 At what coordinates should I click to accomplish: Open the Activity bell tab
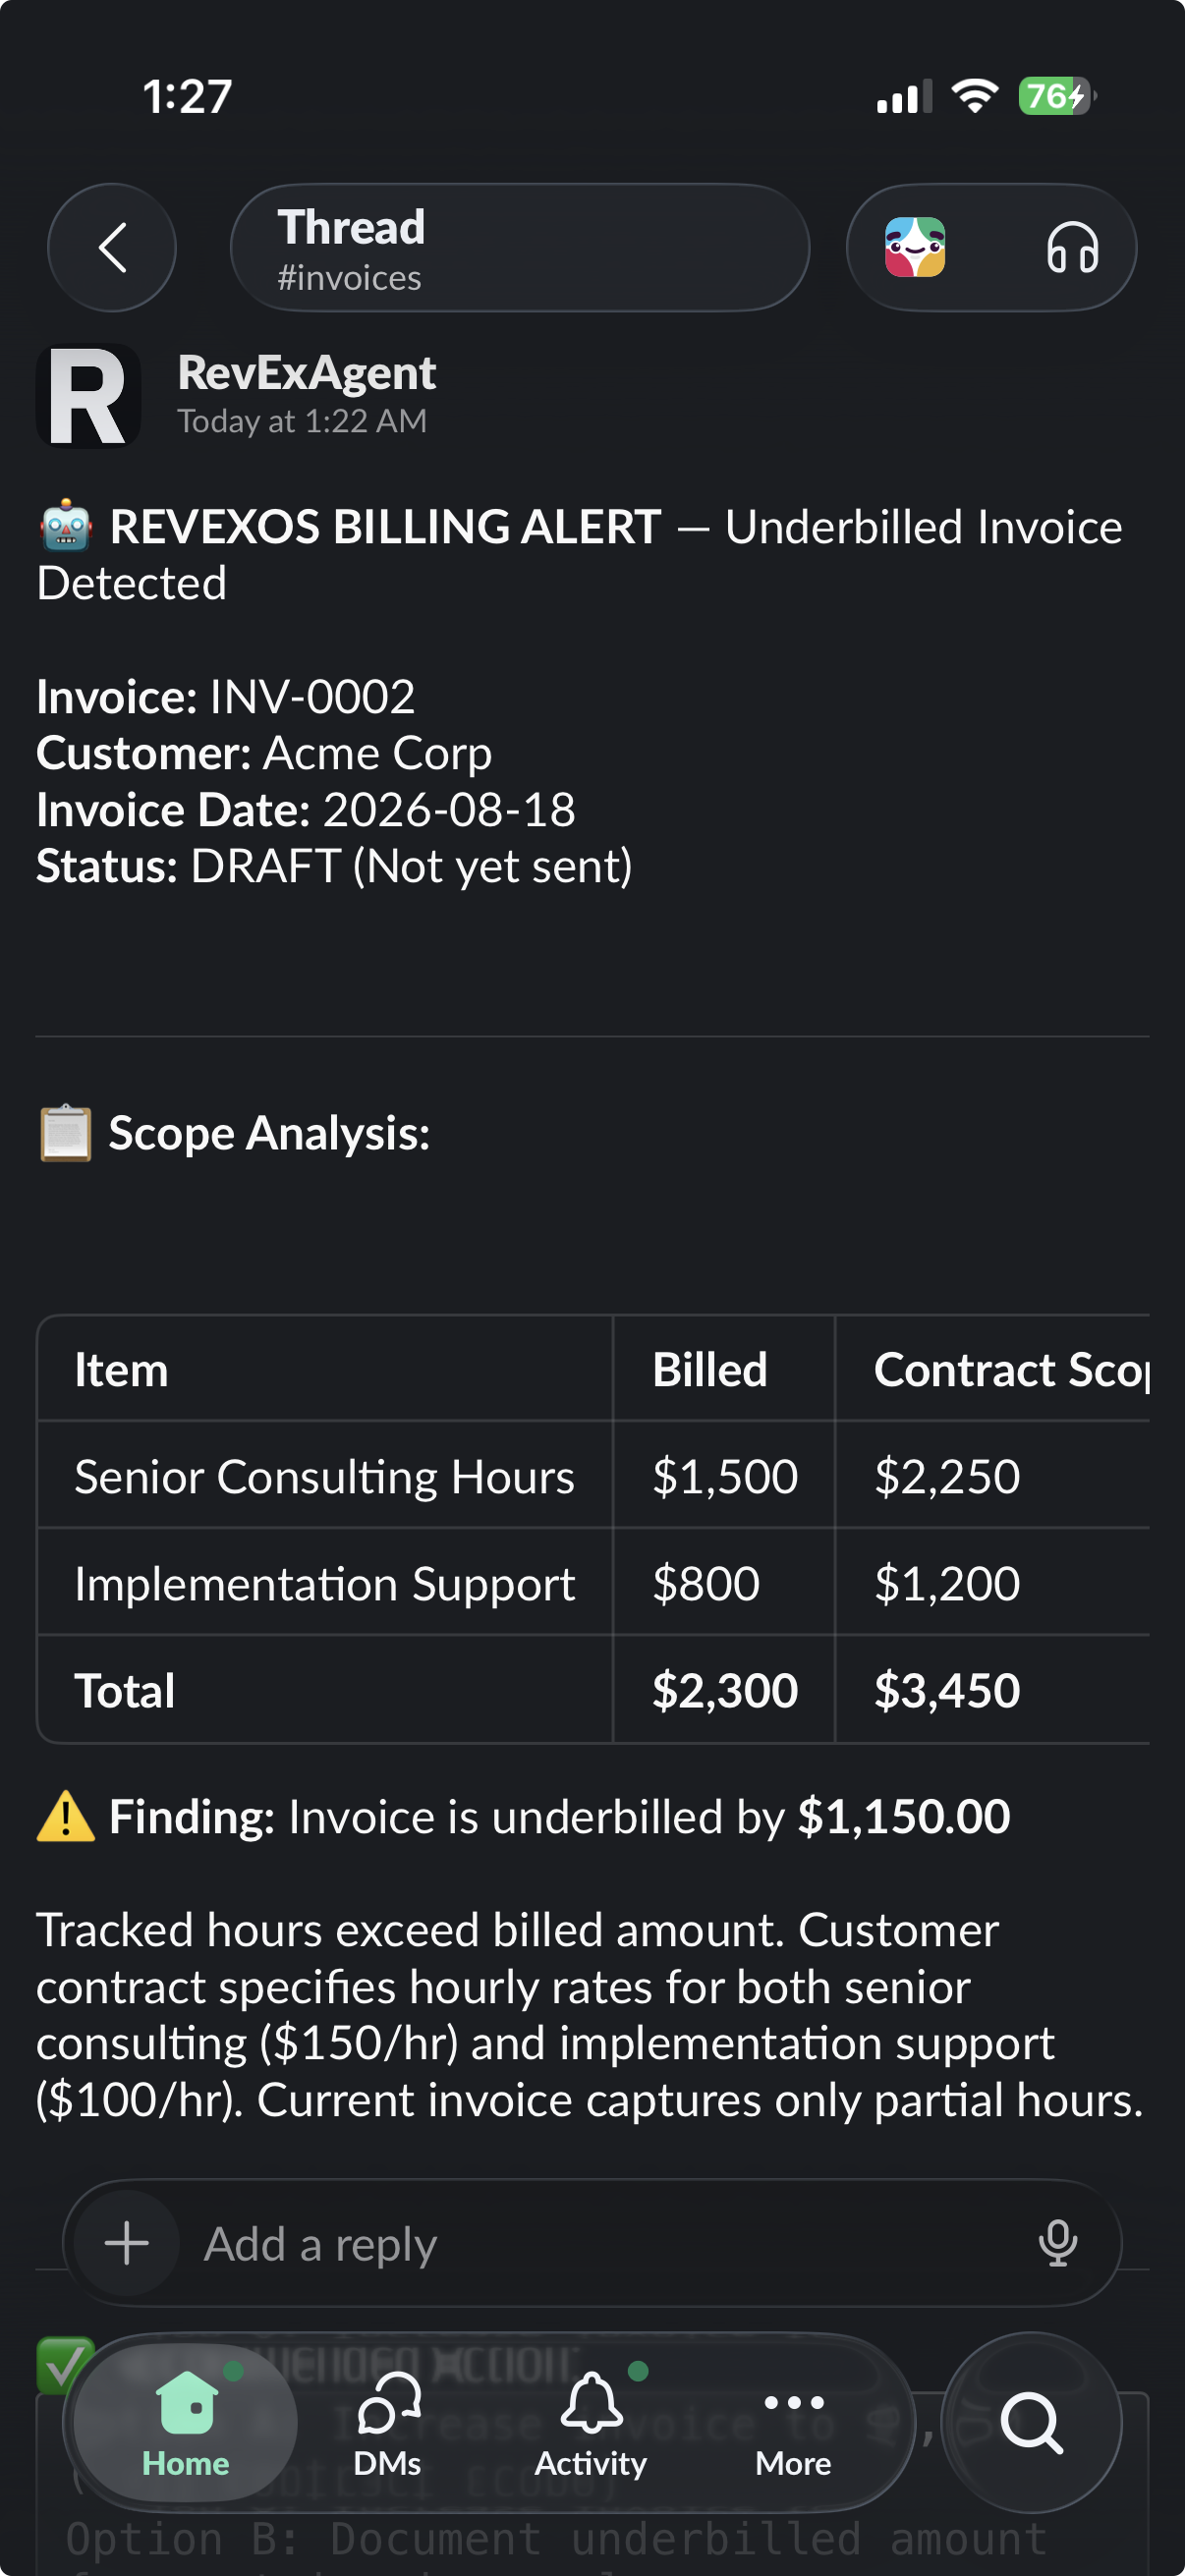click(x=591, y=2422)
